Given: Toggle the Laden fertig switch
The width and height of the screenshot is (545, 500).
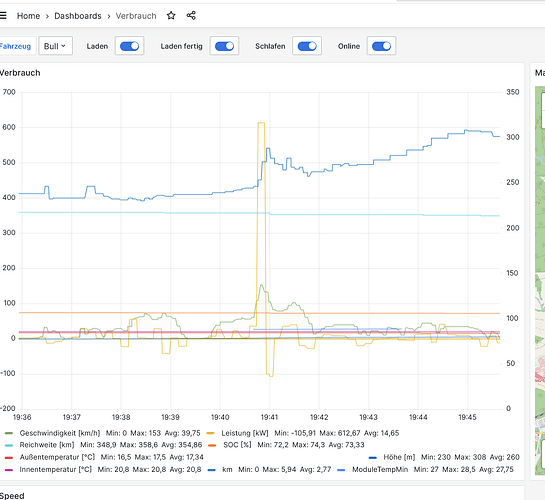Looking at the screenshot, I should (x=225, y=46).
